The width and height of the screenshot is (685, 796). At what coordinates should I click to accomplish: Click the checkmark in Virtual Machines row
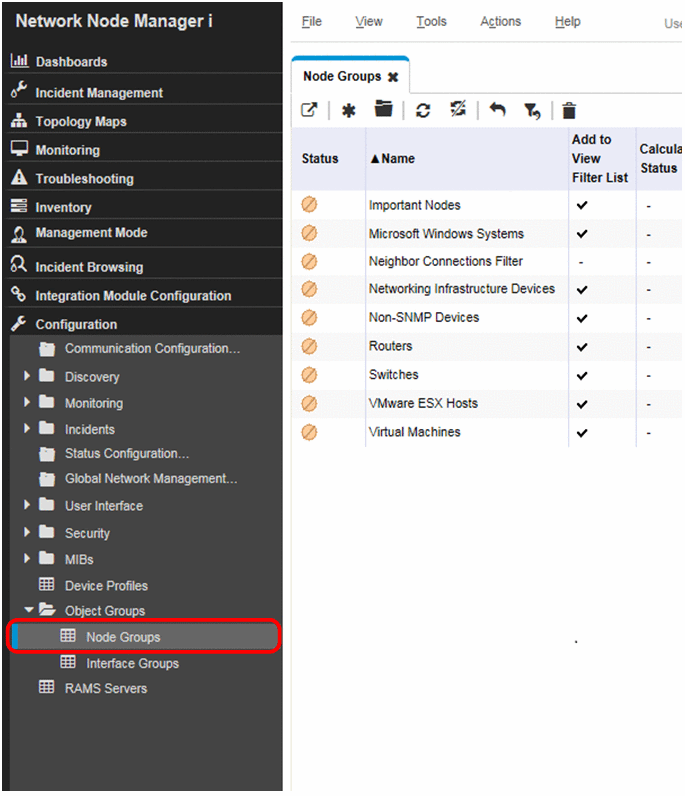tap(582, 432)
